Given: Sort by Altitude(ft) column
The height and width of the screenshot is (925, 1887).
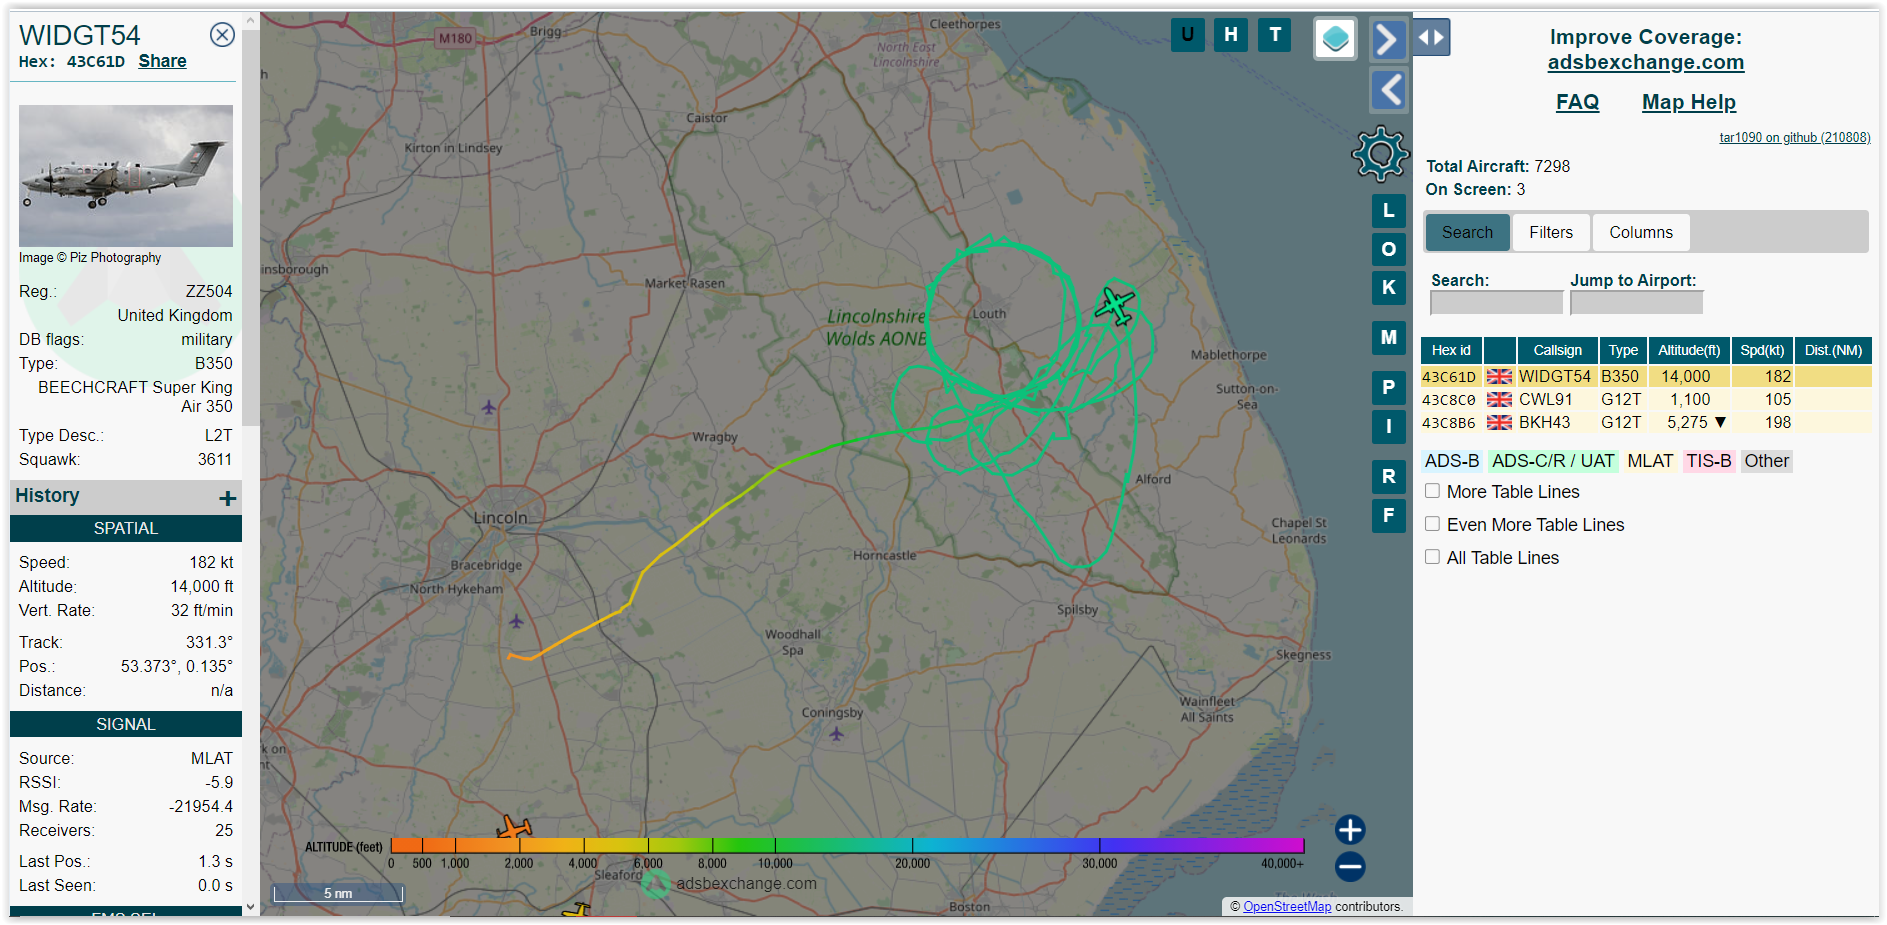Looking at the screenshot, I should pyautogui.click(x=1689, y=350).
